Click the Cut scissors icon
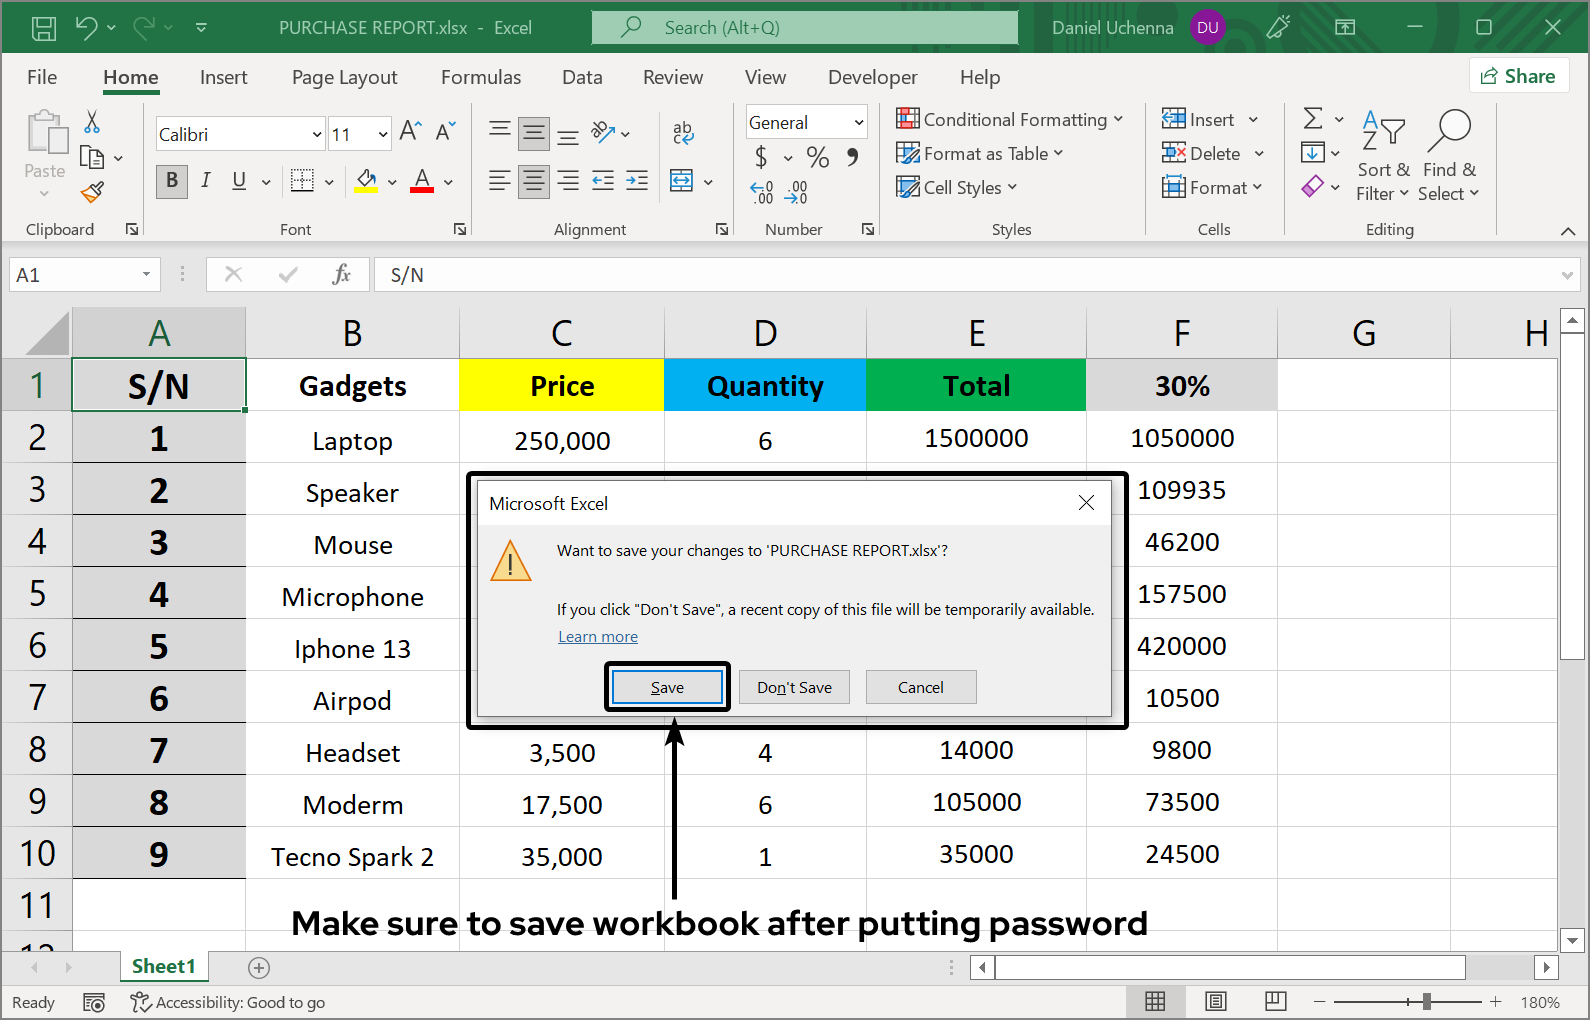 [x=92, y=122]
